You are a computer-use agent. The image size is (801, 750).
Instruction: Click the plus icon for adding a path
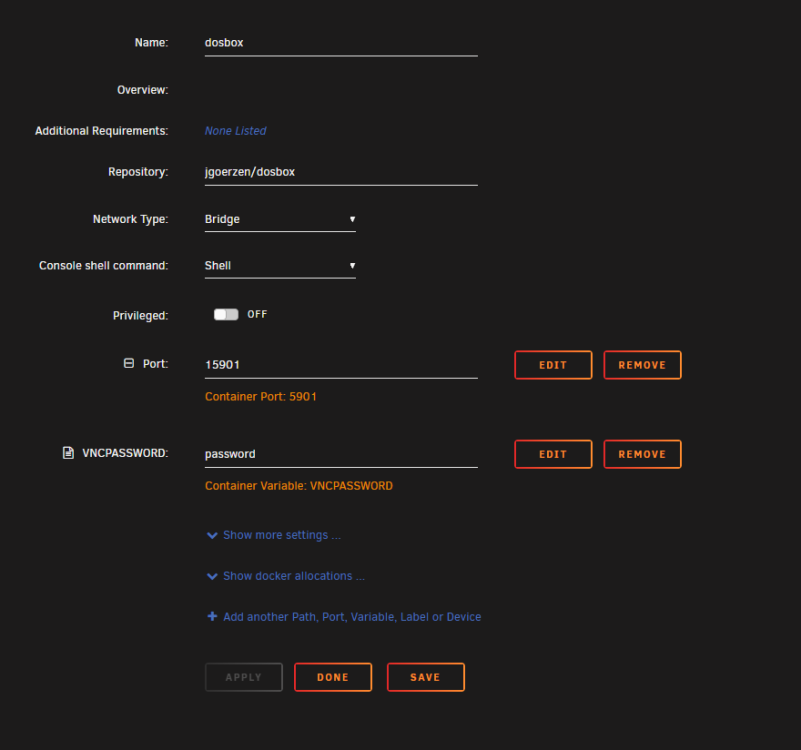click(x=212, y=616)
